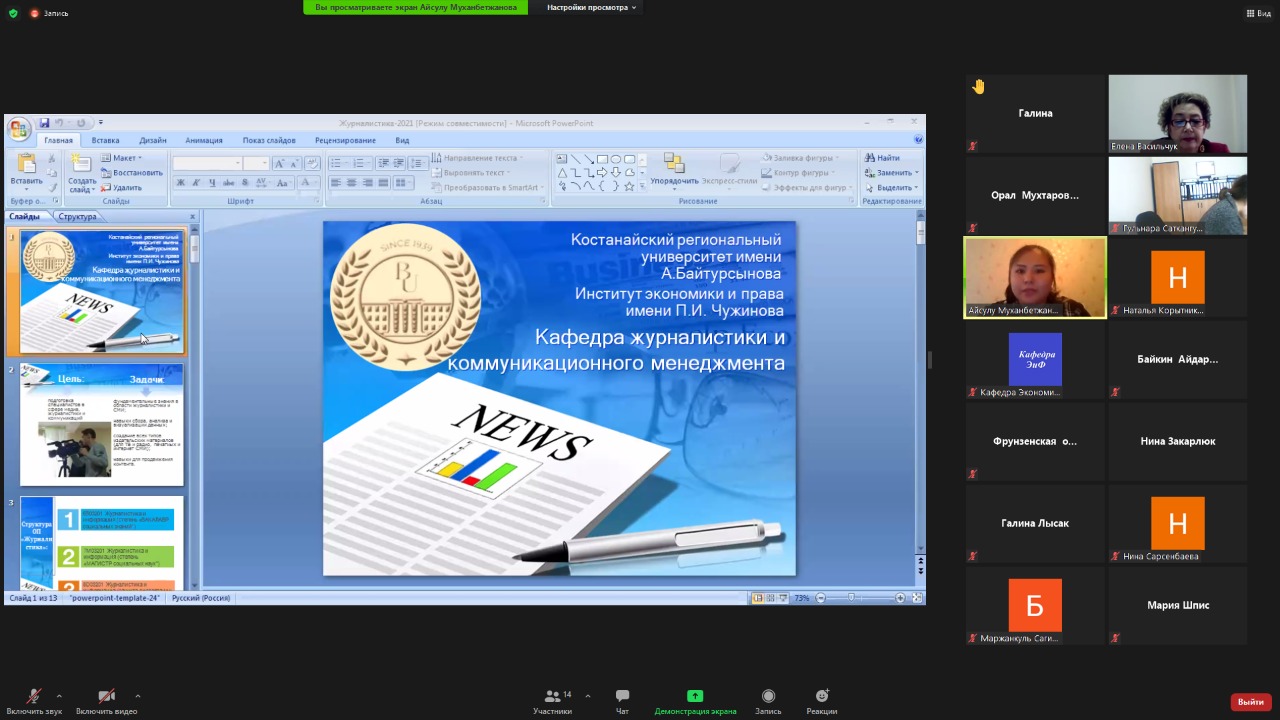The height and width of the screenshot is (720, 1280).
Task: Click the Упорядочить arrange button
Action: coord(674,170)
